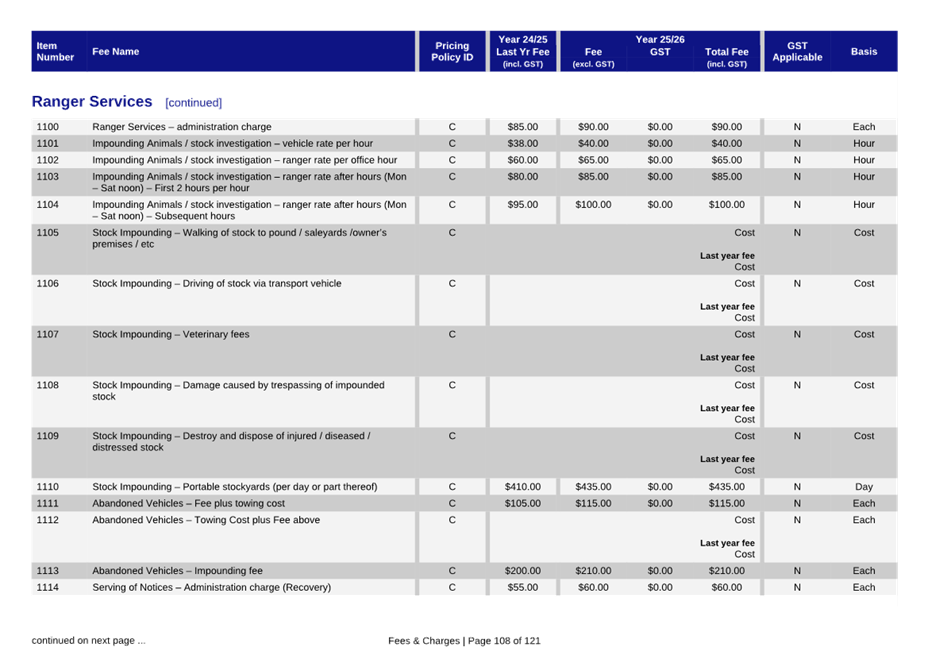
Task: Click item number 1102
Action: coord(47,160)
